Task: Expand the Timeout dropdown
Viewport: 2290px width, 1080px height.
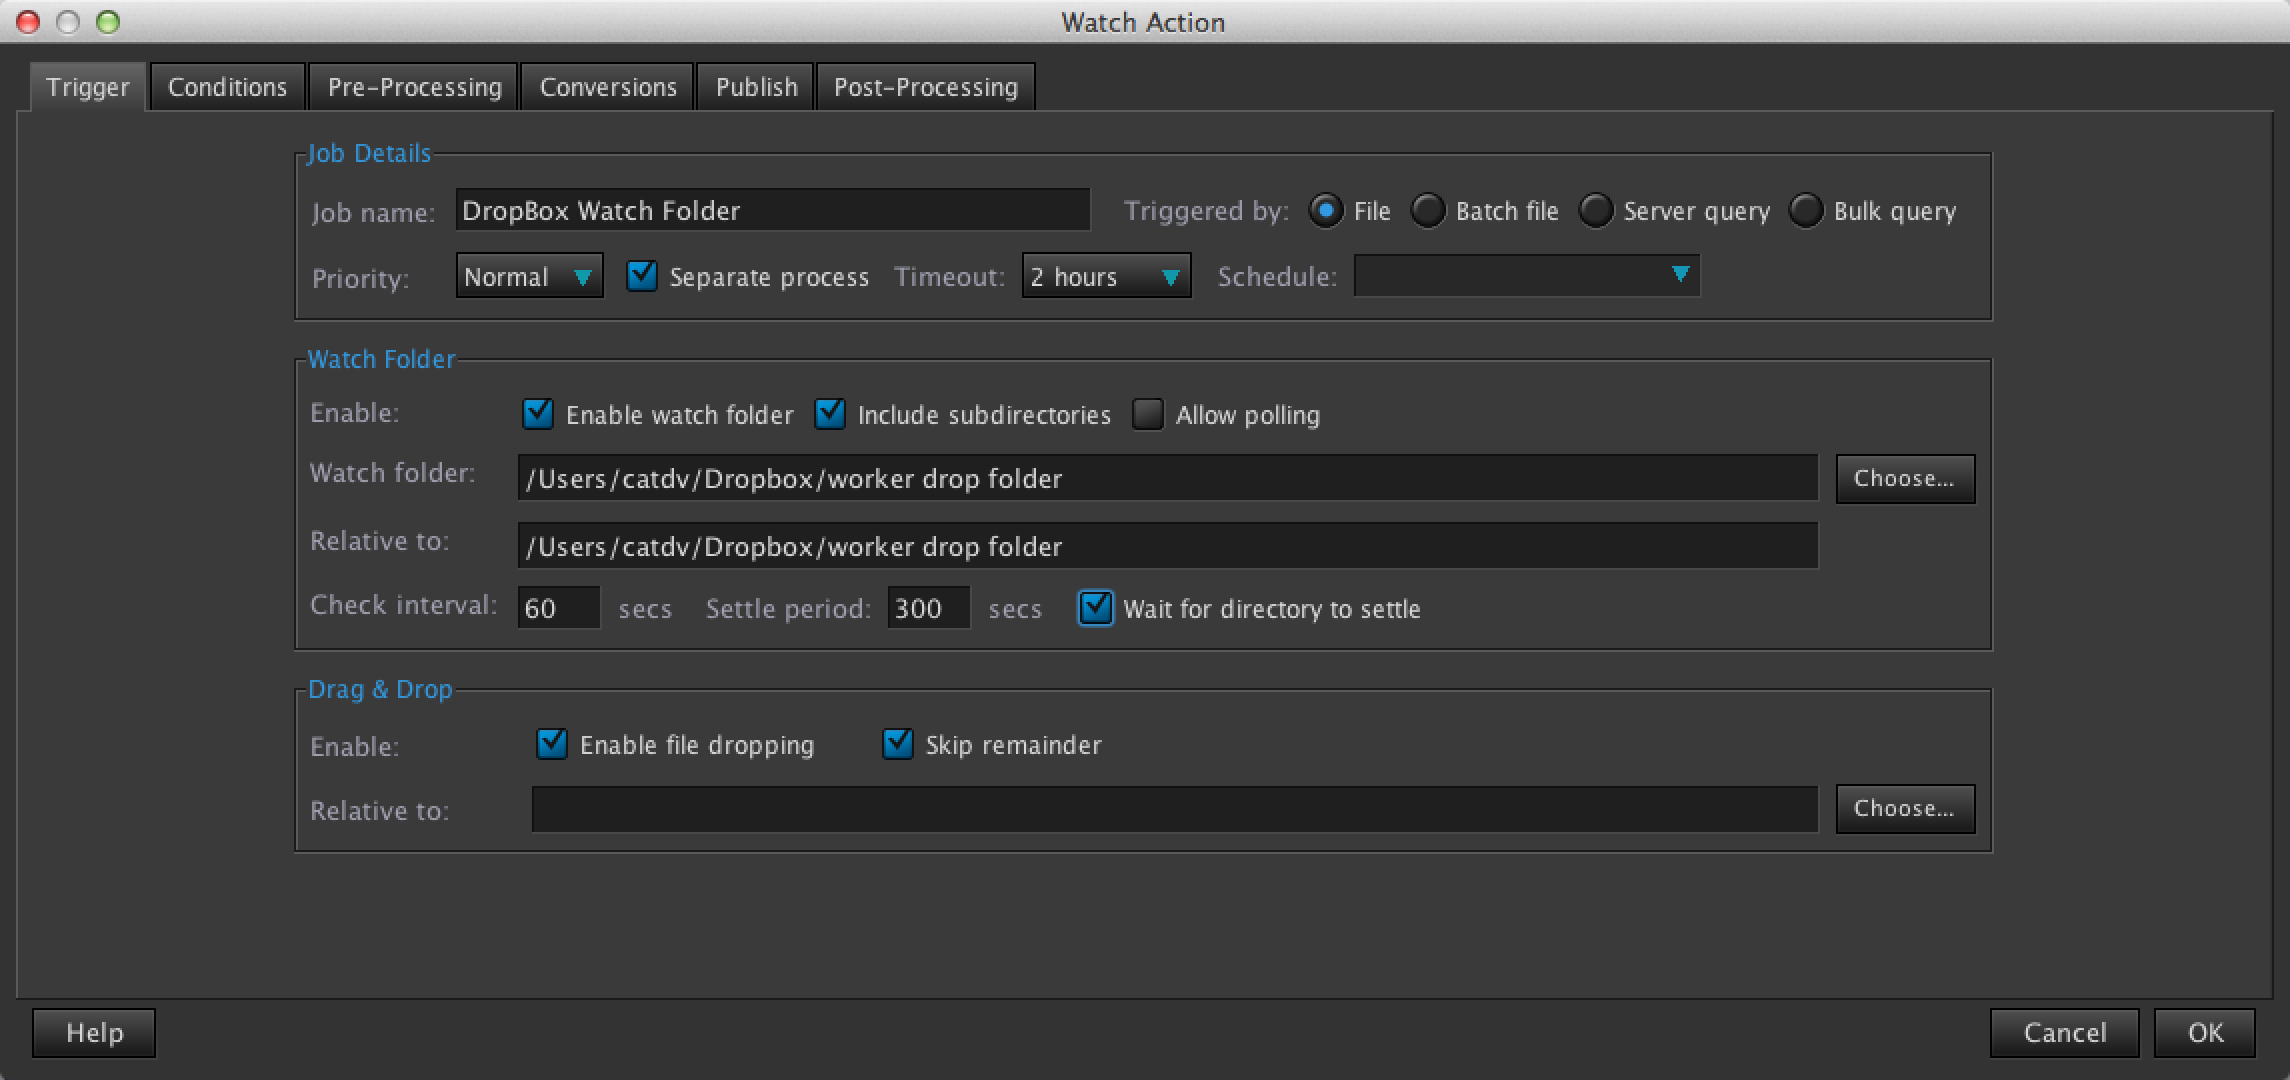Action: (1106, 276)
